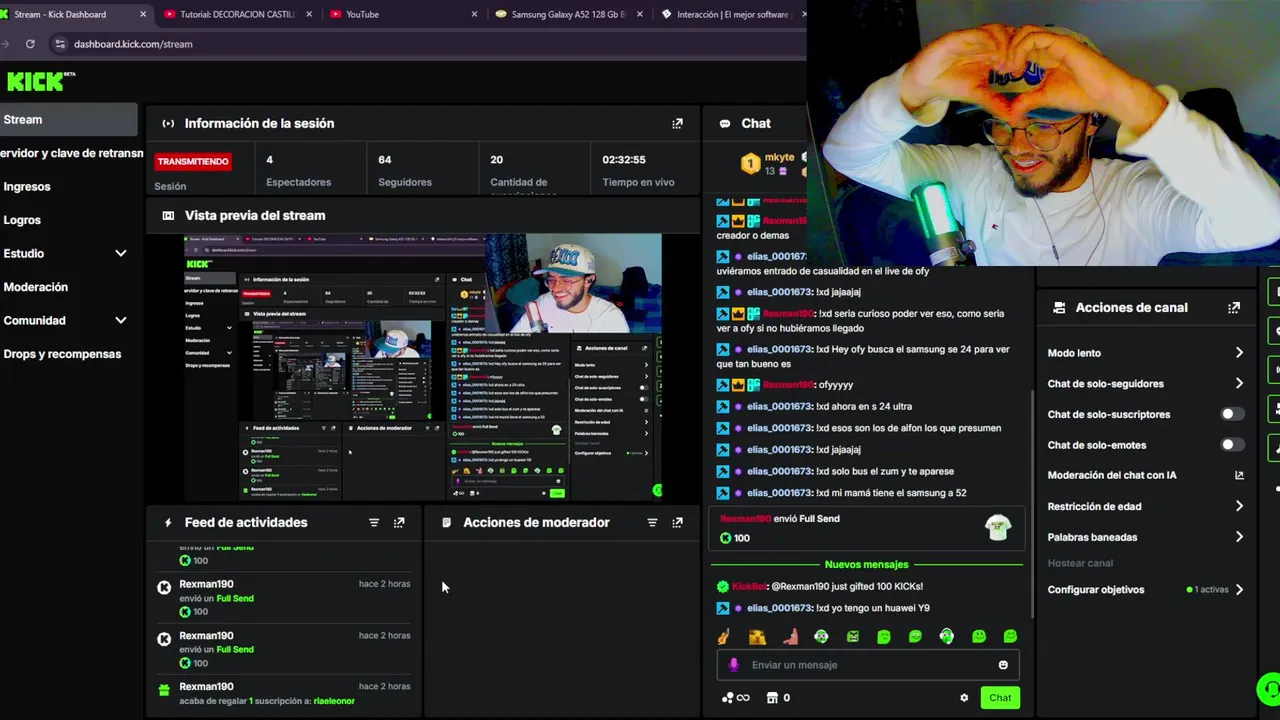Expand the Comunidad sidebar section

(121, 321)
